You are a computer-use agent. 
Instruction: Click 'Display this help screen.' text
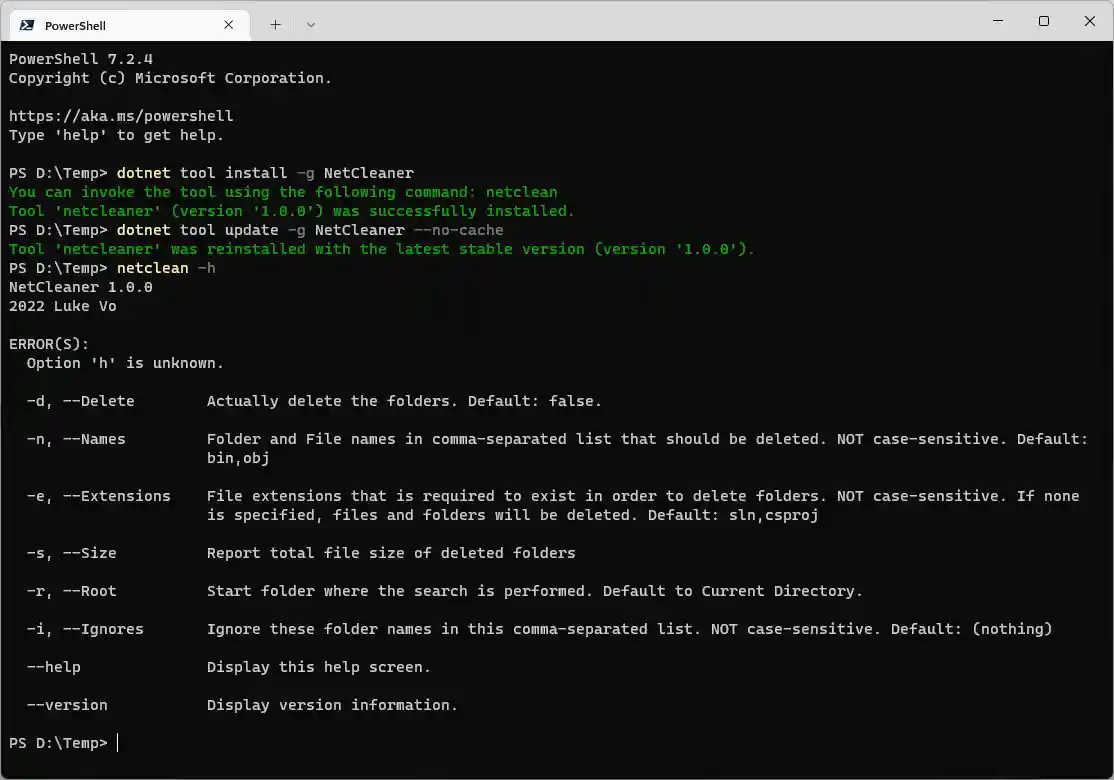(x=319, y=667)
